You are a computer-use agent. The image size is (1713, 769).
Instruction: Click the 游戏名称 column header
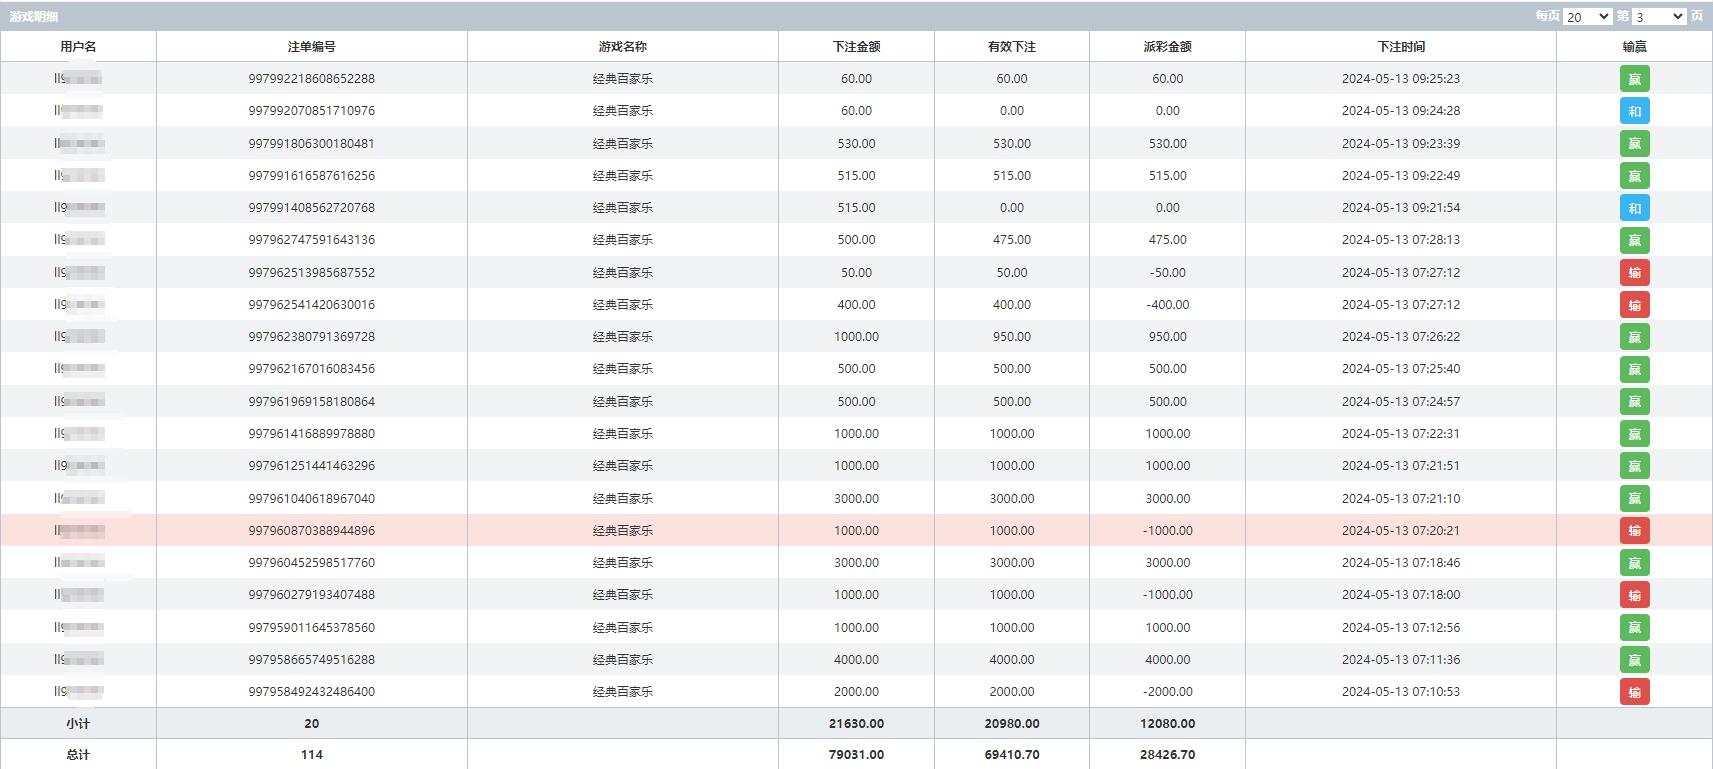click(x=623, y=47)
